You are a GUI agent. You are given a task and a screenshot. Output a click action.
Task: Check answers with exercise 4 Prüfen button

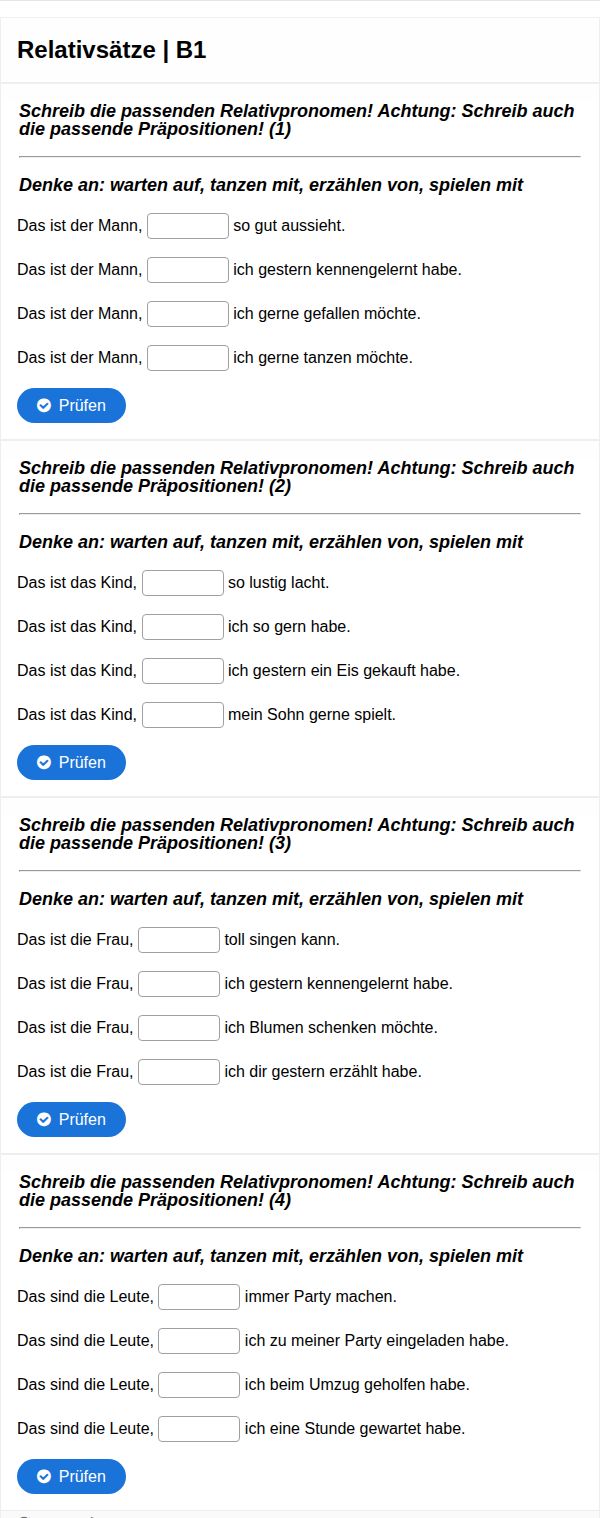(x=71, y=1476)
